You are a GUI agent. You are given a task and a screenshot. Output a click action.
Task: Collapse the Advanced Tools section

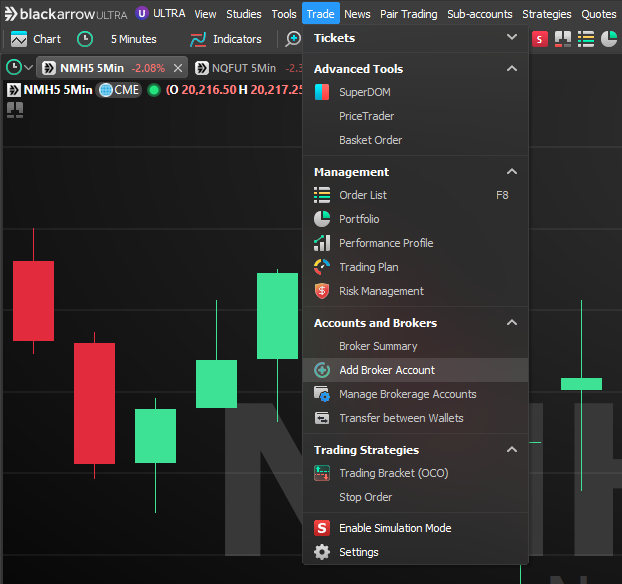click(512, 69)
